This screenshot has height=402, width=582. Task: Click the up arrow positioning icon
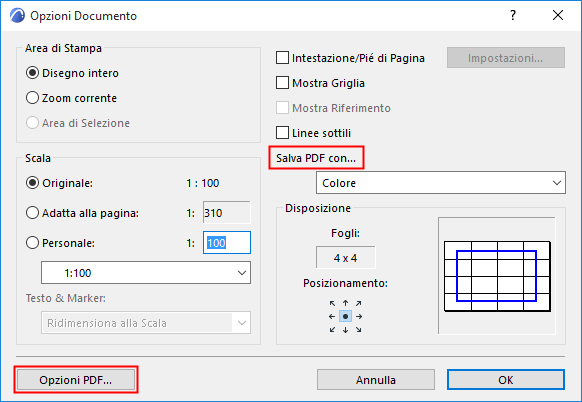(x=346, y=303)
